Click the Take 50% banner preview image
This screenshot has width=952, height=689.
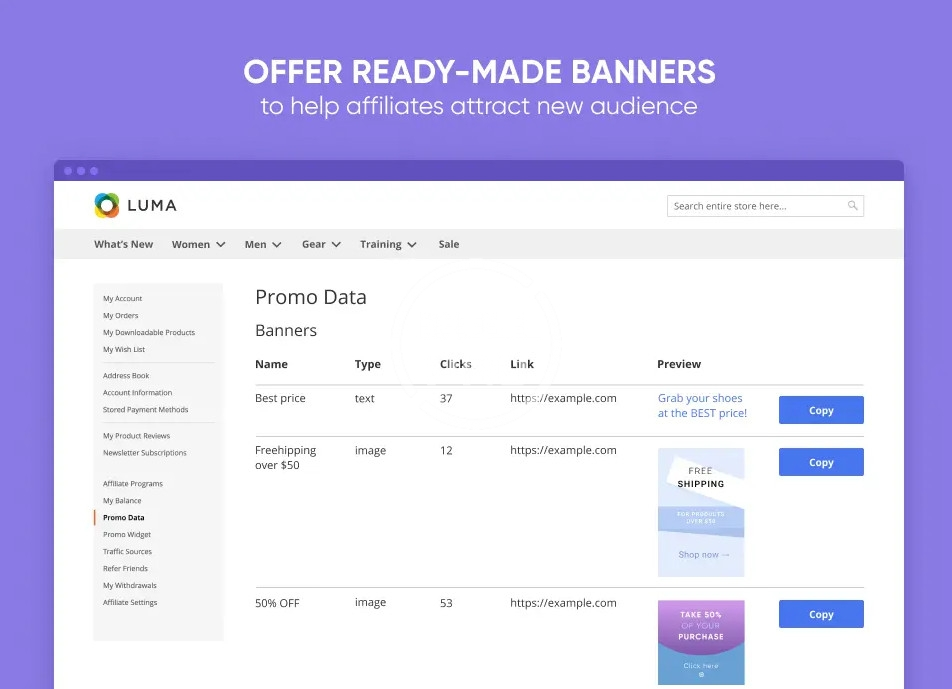tap(701, 642)
